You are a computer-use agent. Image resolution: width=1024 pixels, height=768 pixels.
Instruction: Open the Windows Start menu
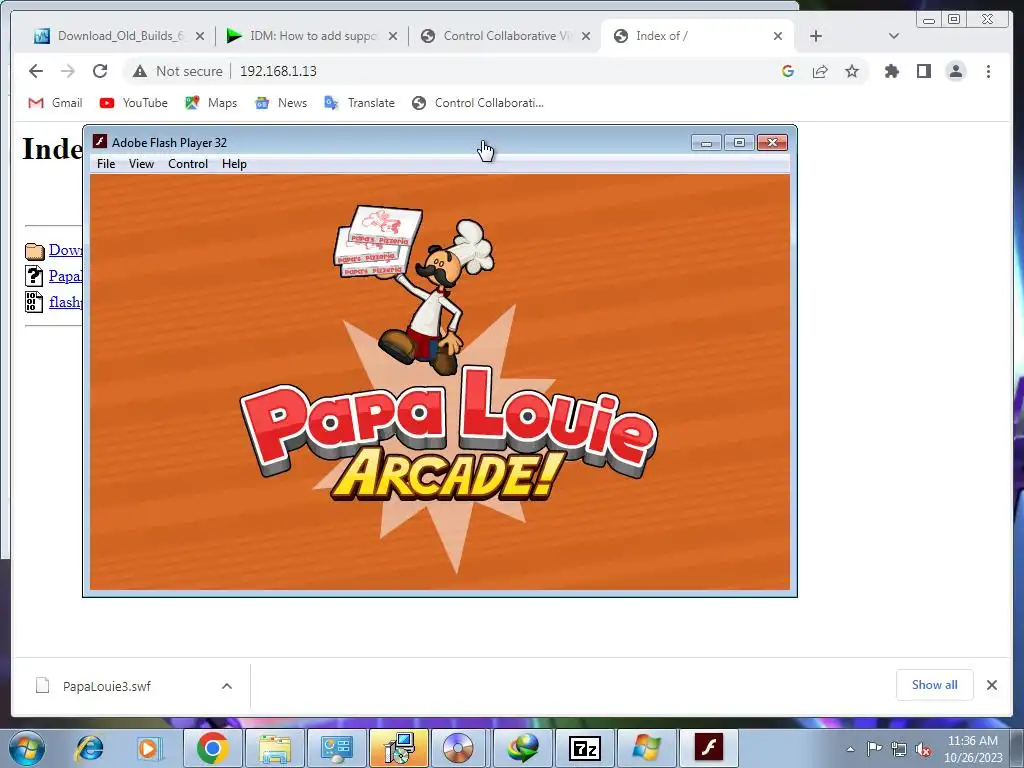click(27, 748)
